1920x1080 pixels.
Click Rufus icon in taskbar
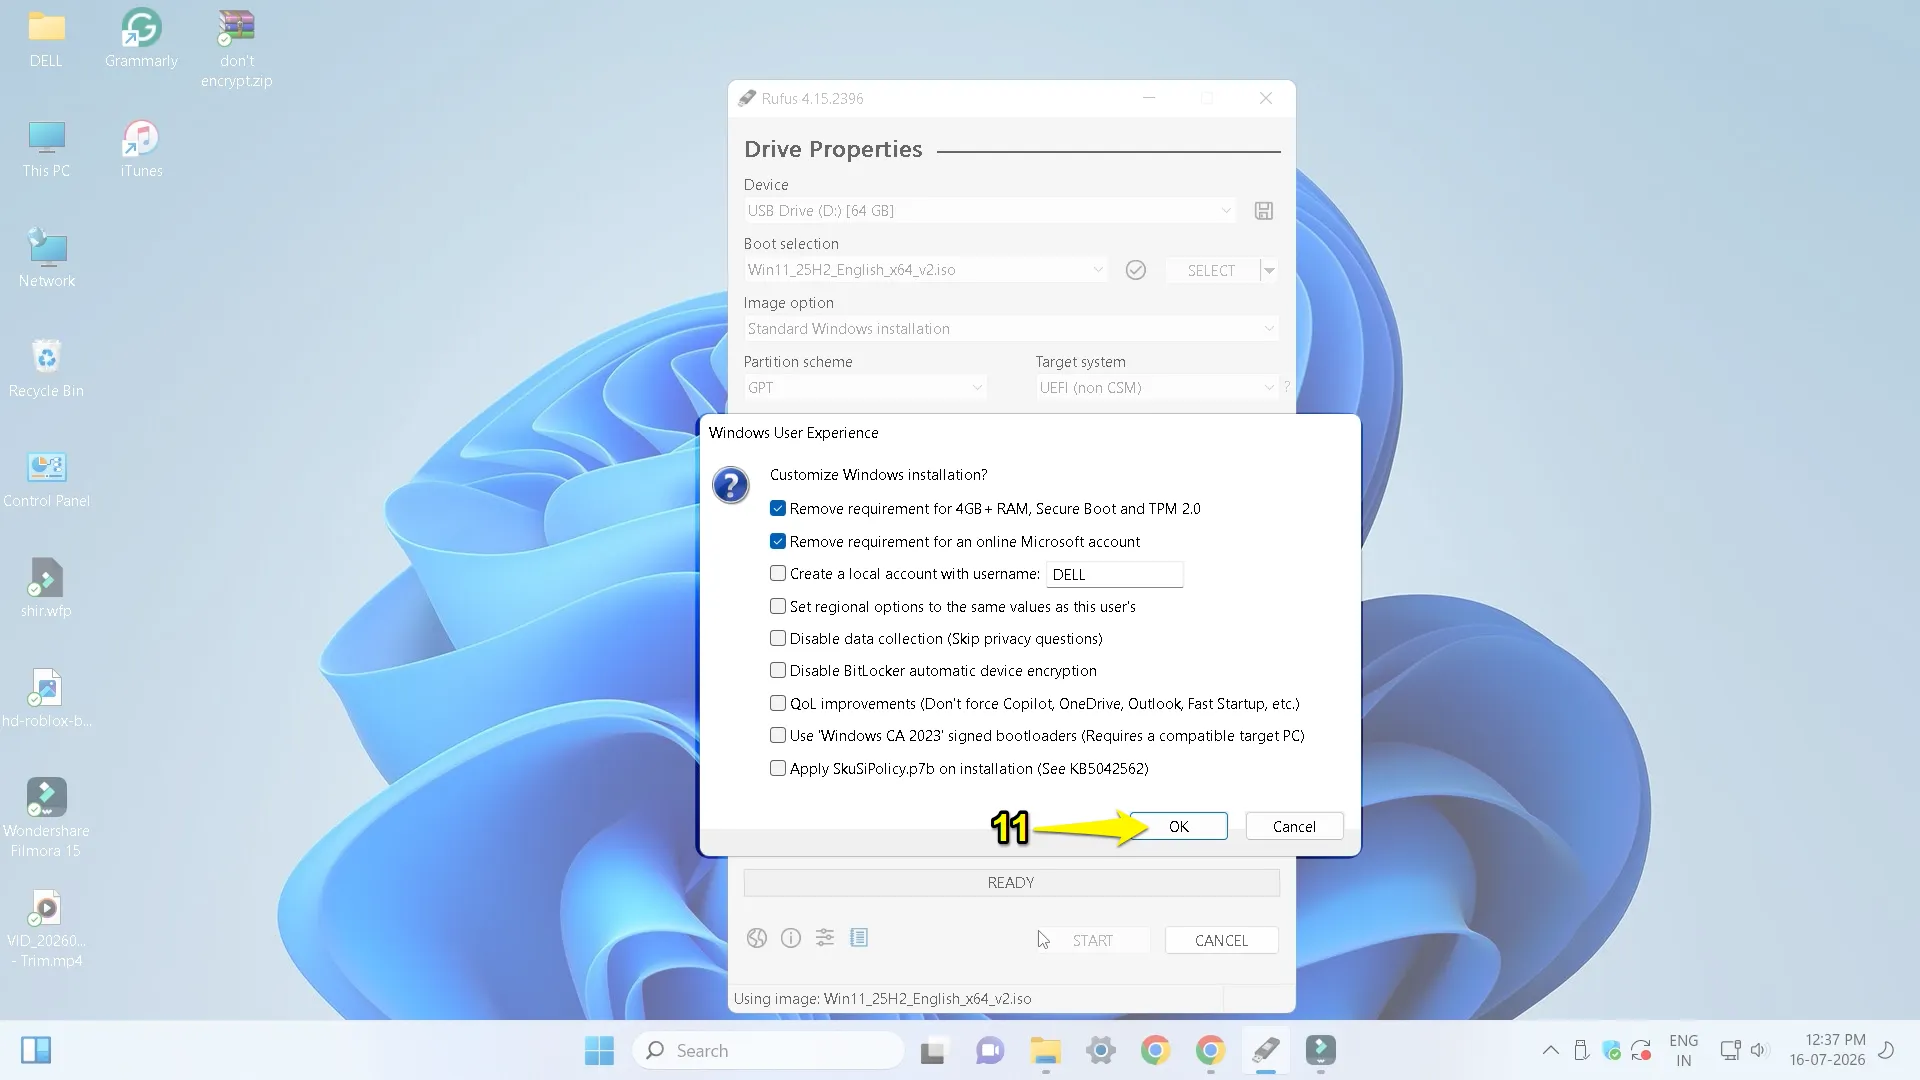pos(1265,1050)
